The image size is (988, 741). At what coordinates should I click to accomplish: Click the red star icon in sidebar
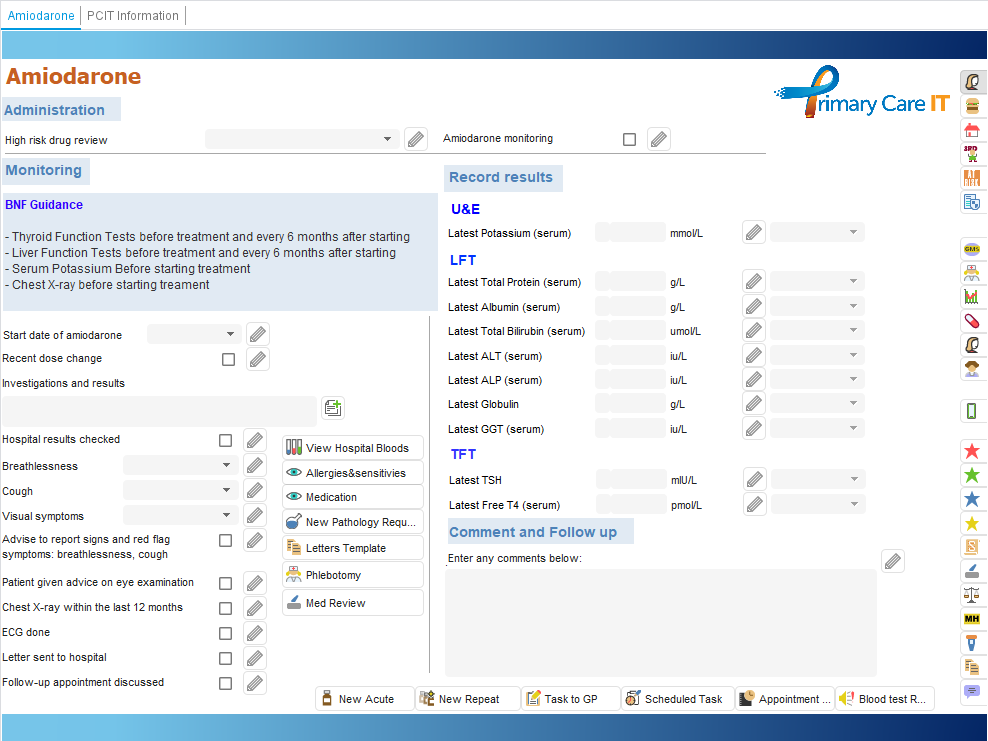(971, 451)
